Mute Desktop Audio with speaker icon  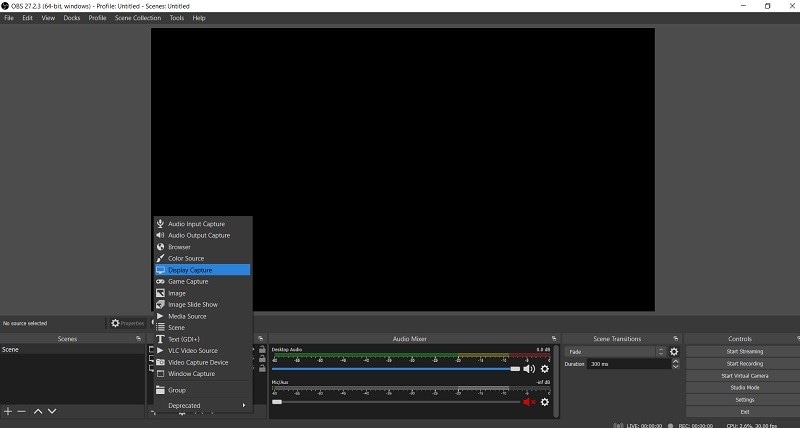(529, 369)
